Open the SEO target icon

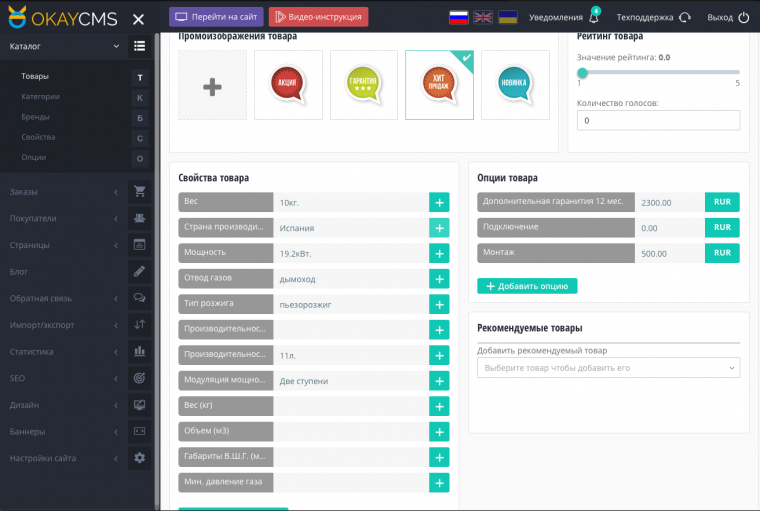pyautogui.click(x=139, y=378)
